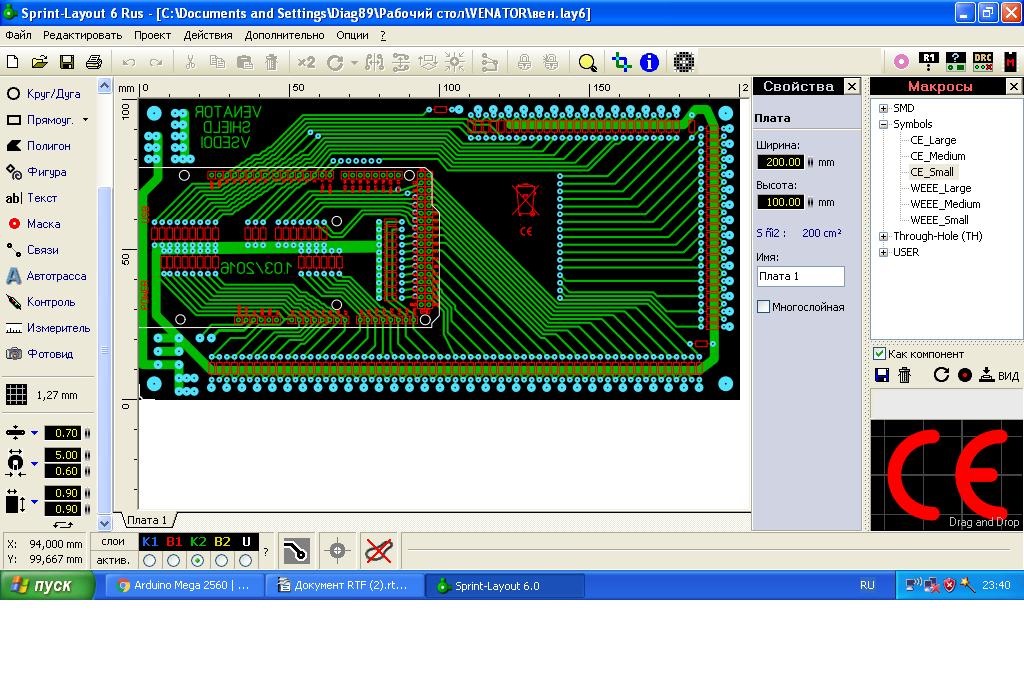The image size is (1024, 680).
Task: Collapse the Symbols macros folder
Action: 884,124
